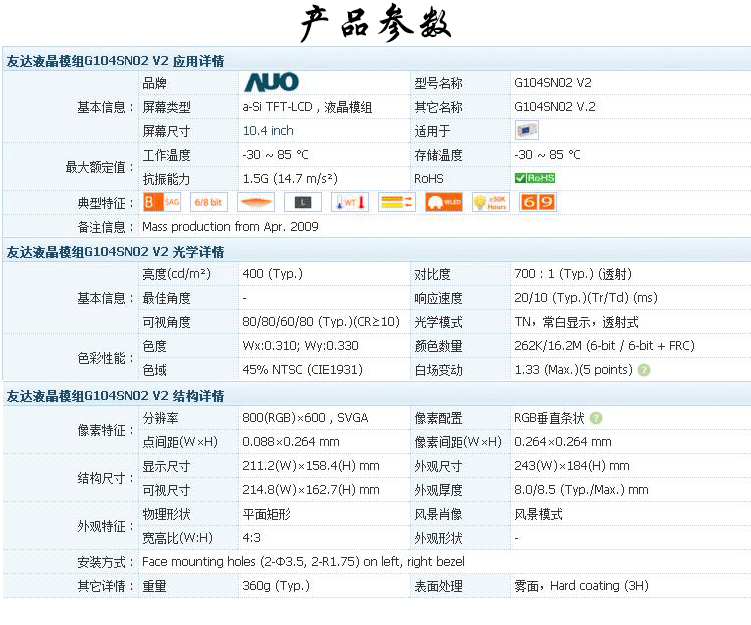The height and width of the screenshot is (625, 751).
Task: Click the working temperature -30 ~ 85 ℃ value
Action: pyautogui.click(x=275, y=154)
